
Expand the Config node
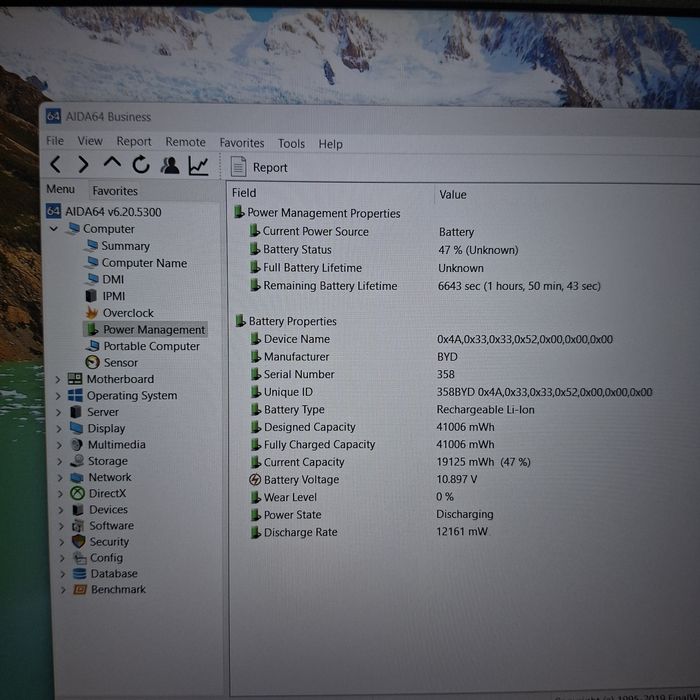[62, 558]
